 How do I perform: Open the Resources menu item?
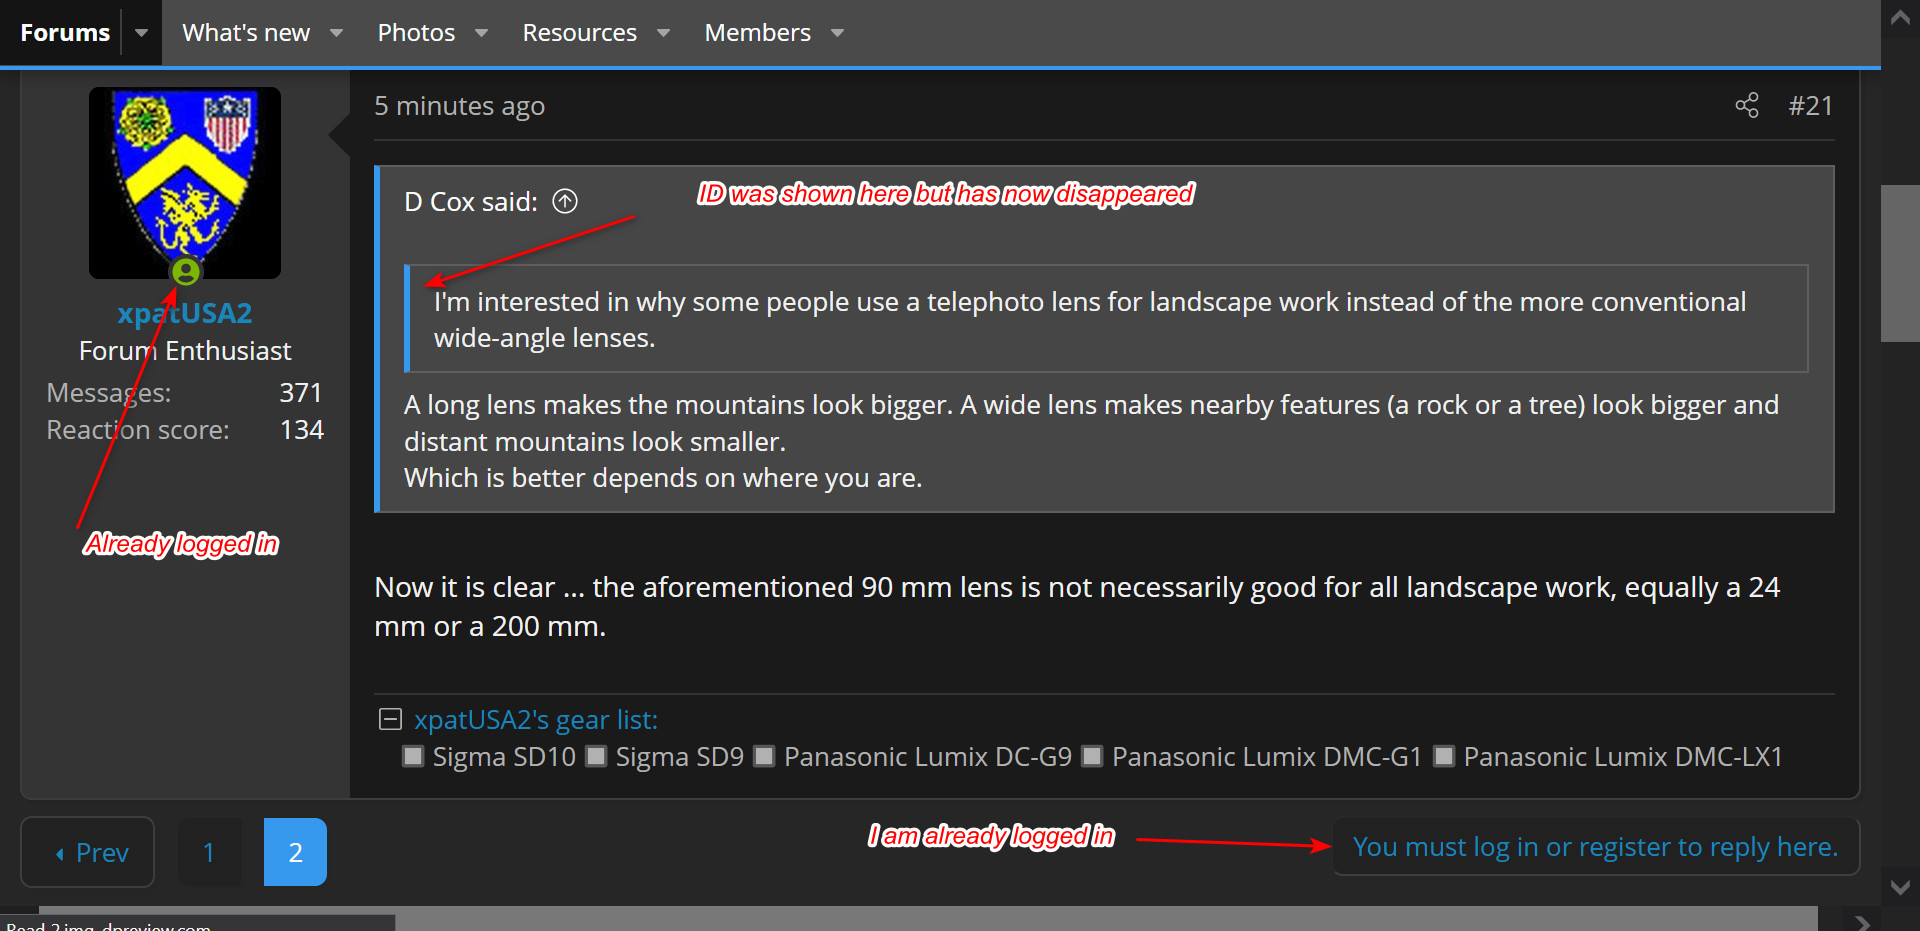tap(579, 33)
